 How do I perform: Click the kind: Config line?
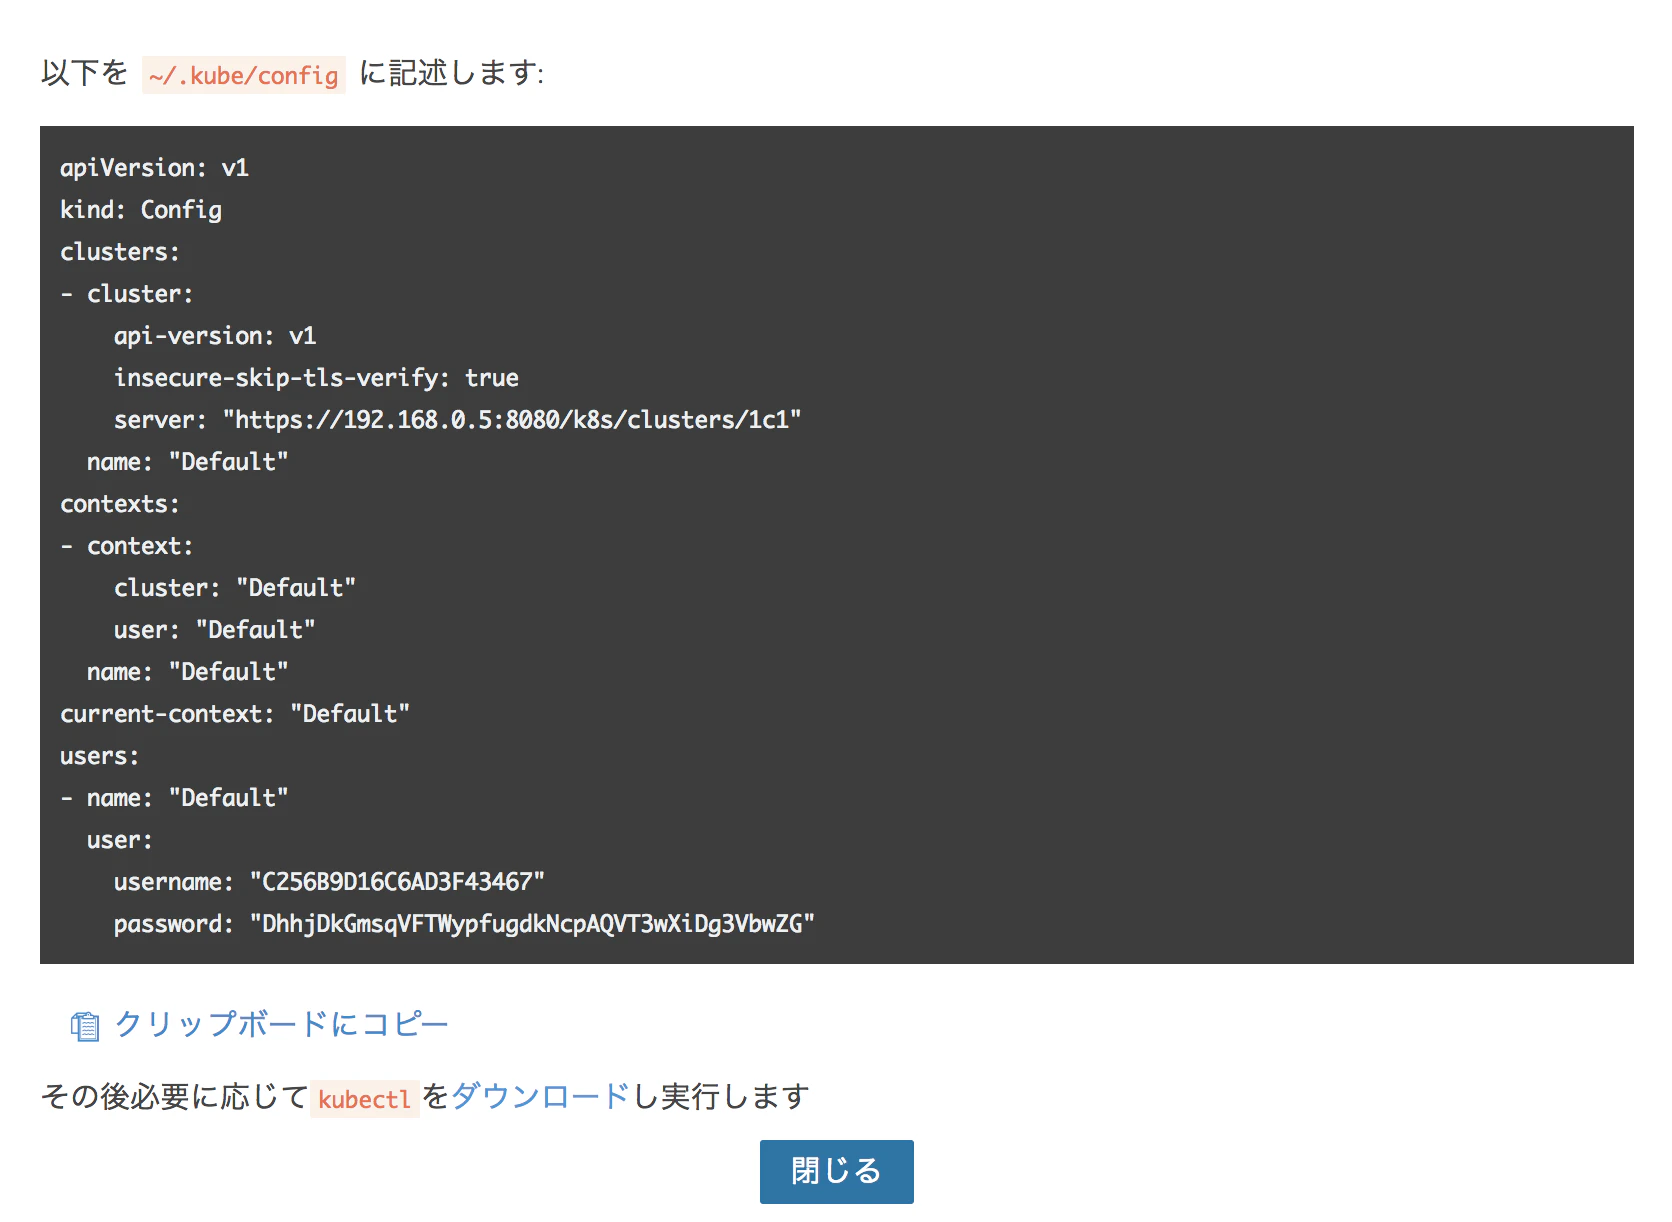[141, 209]
